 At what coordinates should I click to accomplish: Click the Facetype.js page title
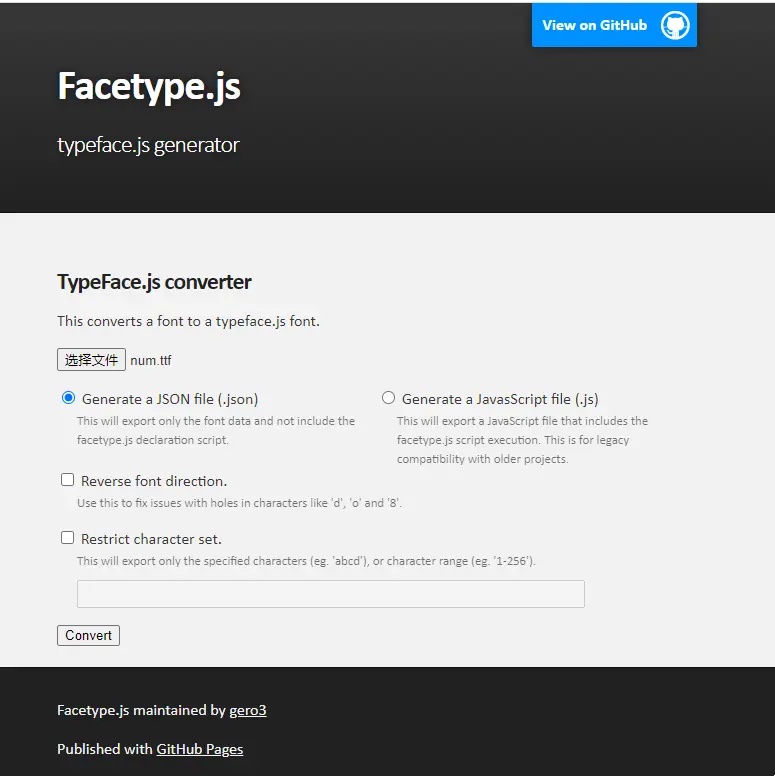coord(149,86)
